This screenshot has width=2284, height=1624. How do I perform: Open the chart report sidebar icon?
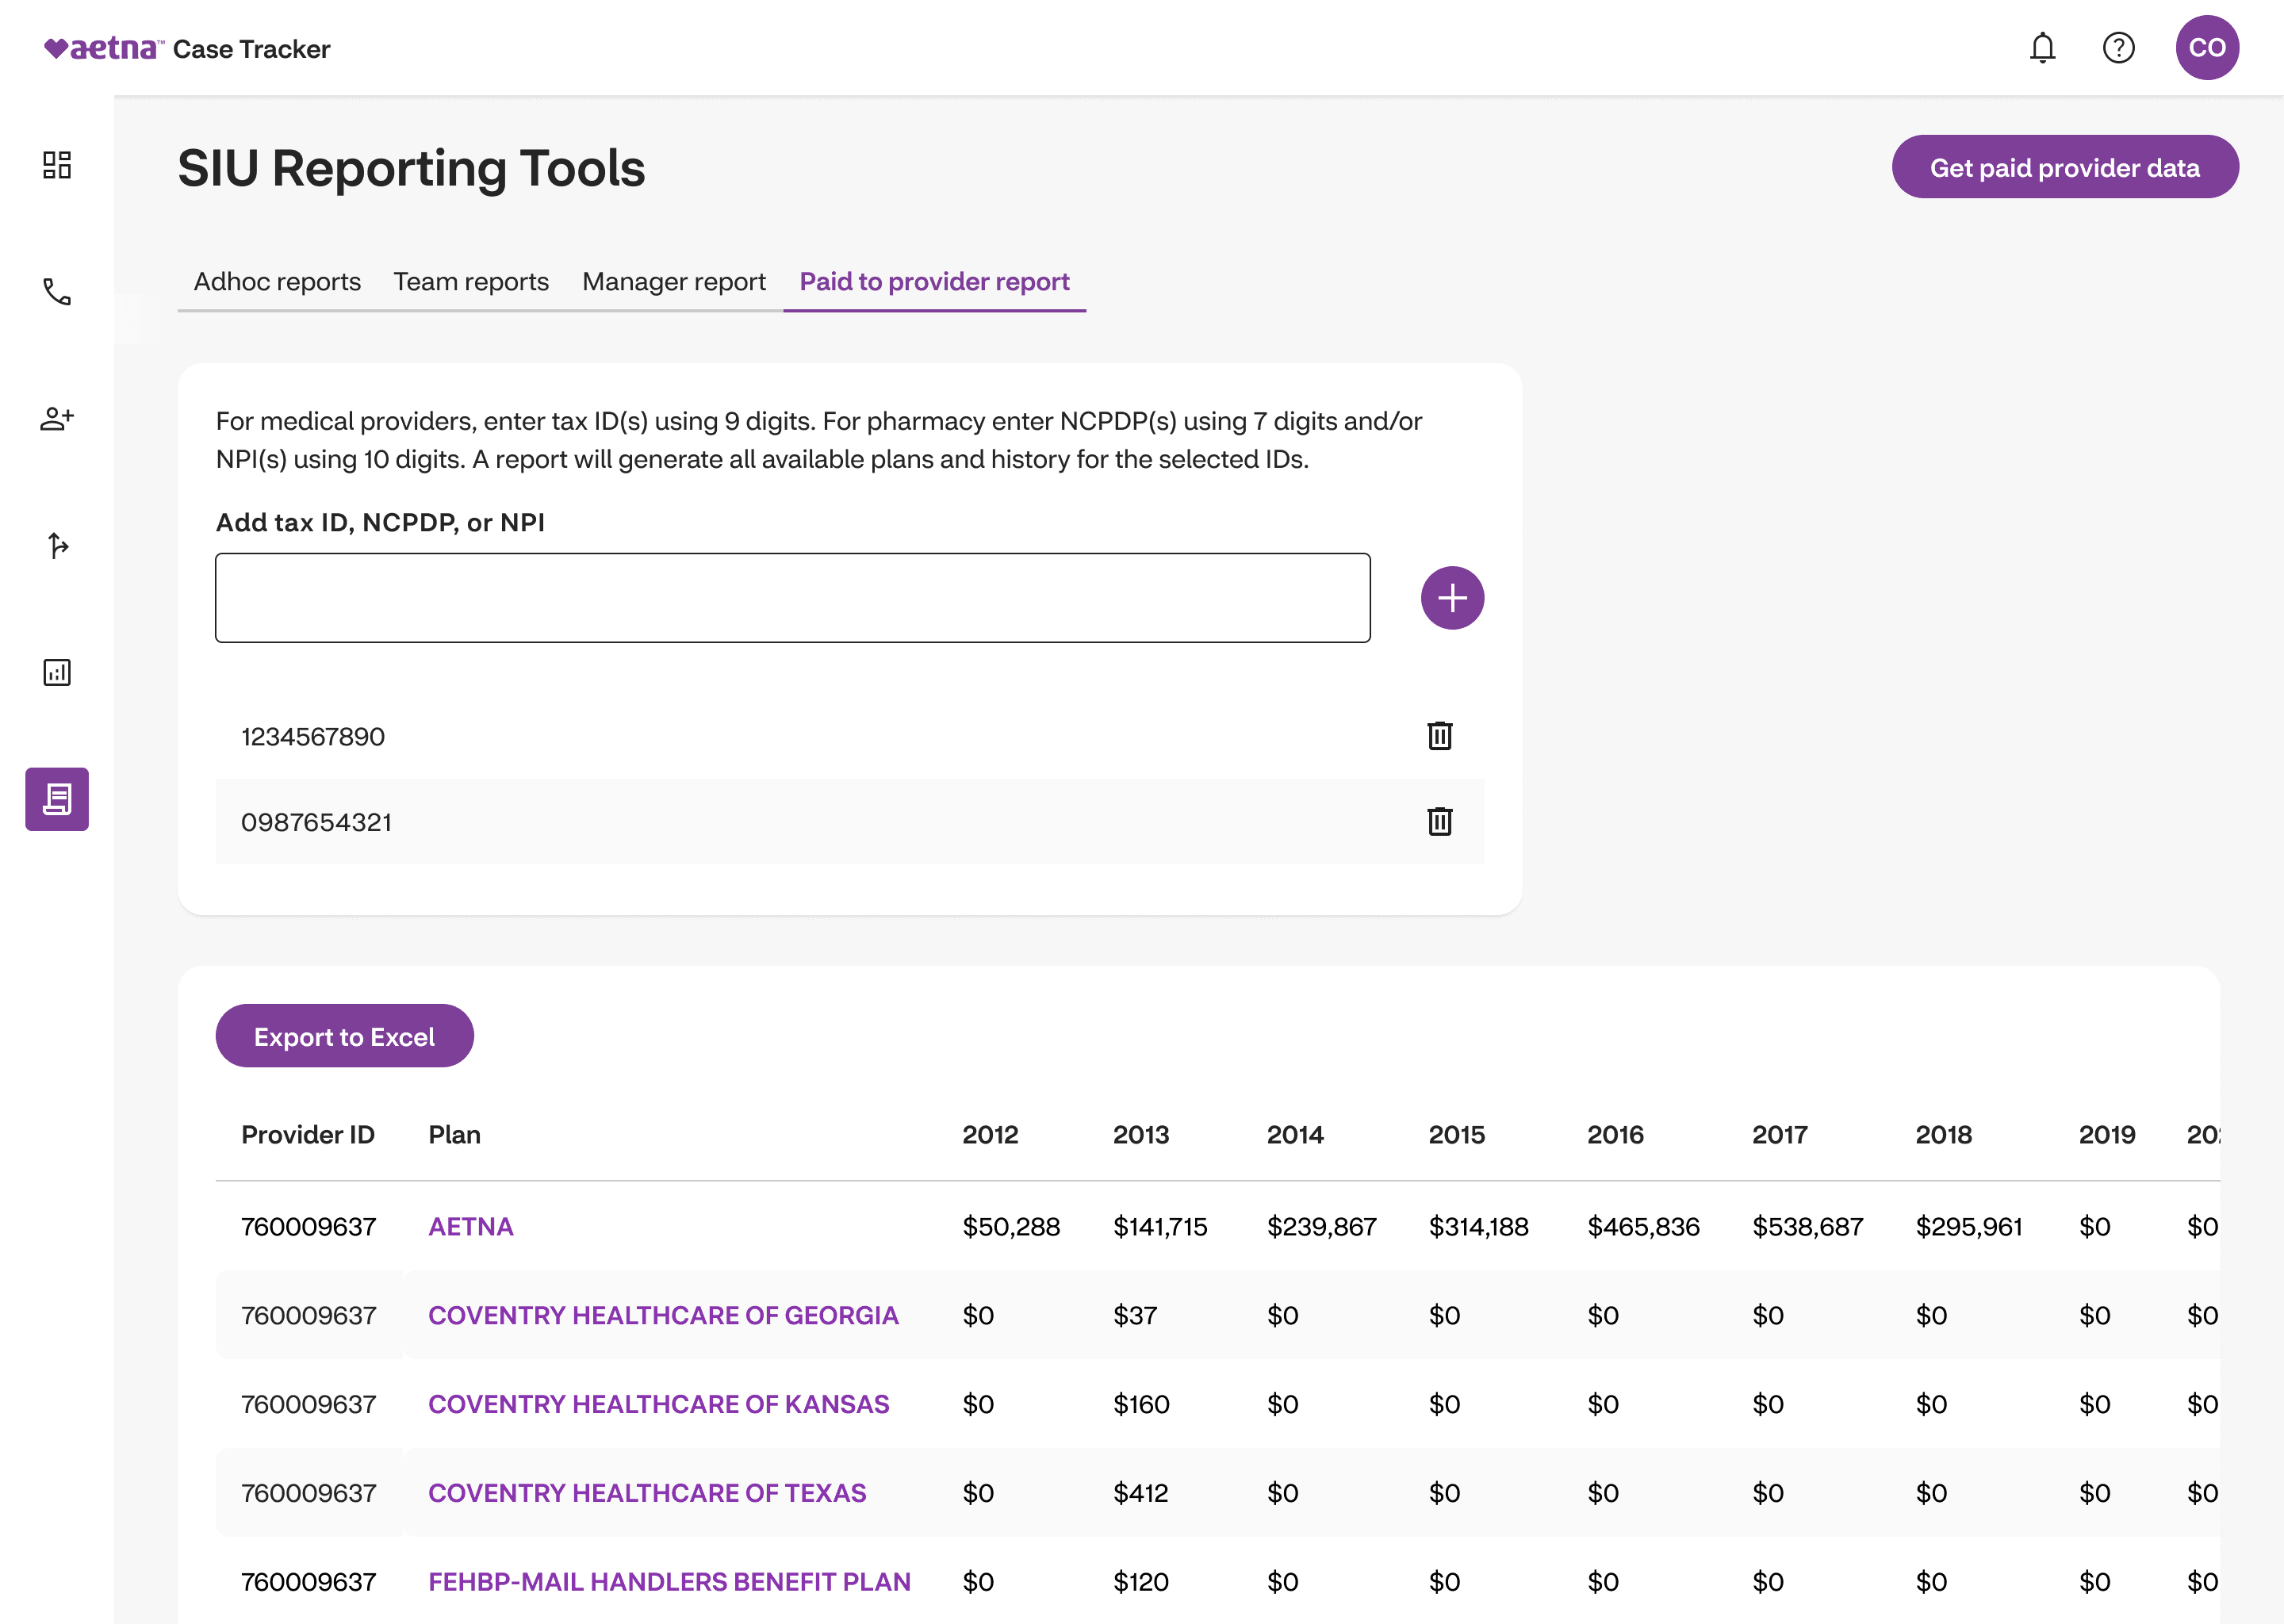[x=57, y=672]
